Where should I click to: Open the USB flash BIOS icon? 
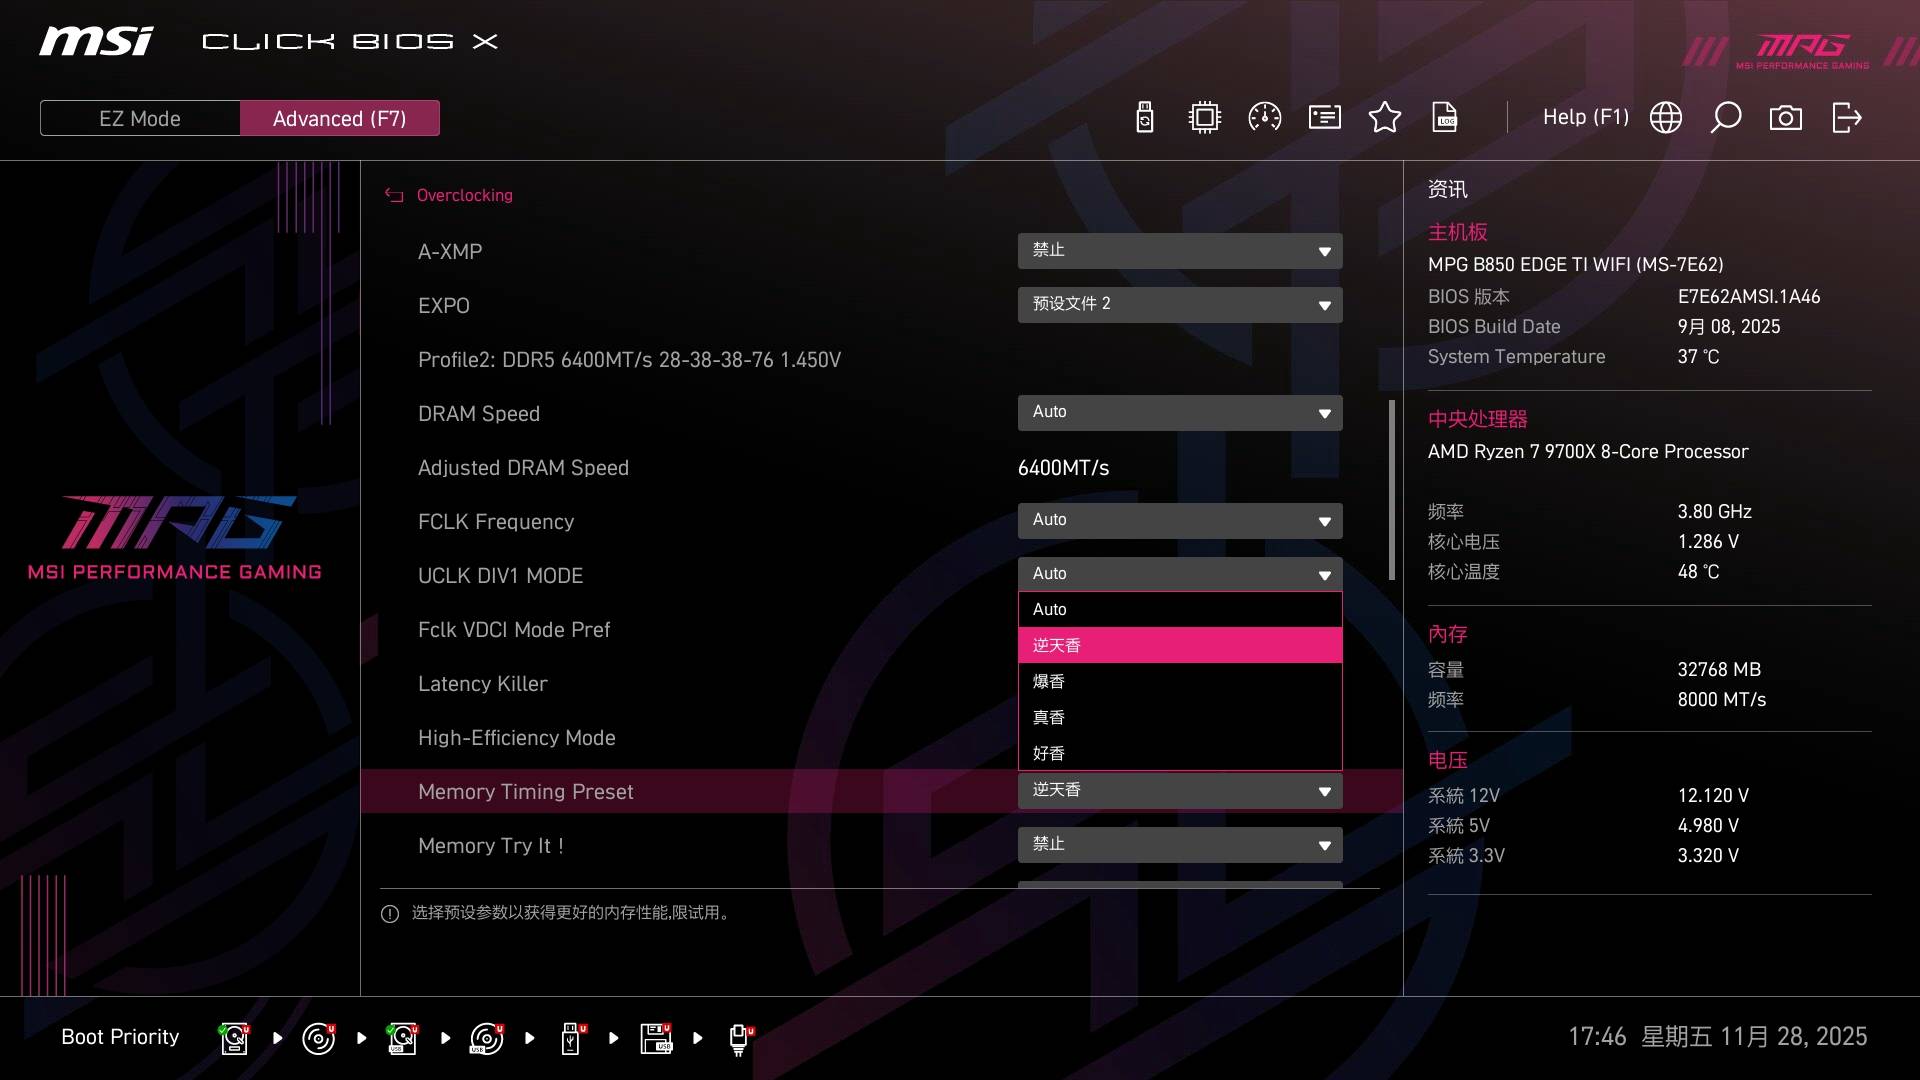(x=1145, y=118)
